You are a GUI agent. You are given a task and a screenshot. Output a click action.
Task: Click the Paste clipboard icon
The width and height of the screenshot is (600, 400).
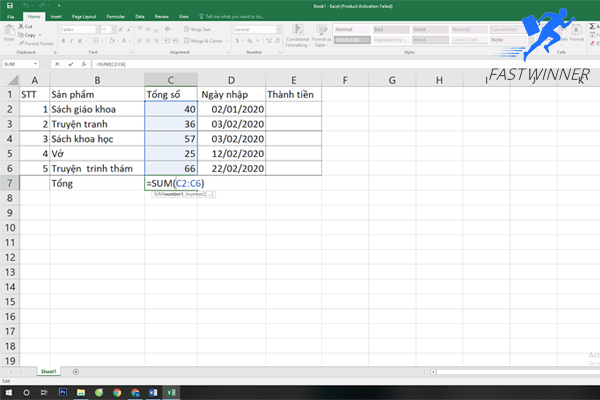[9, 31]
